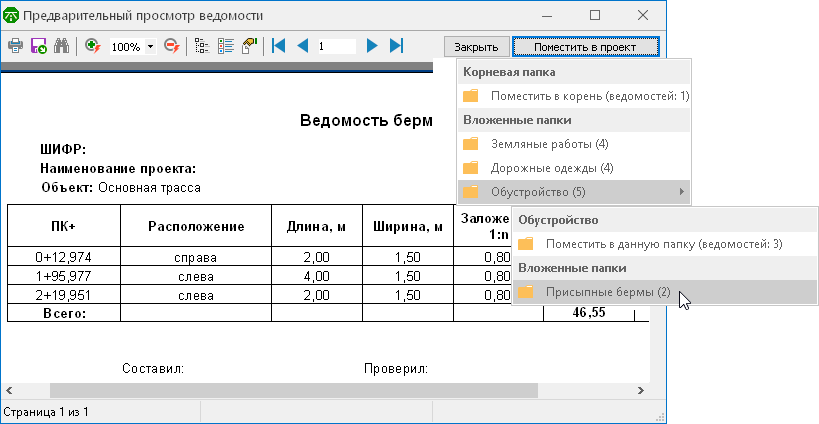Click the Поместить в проект button

(x=585, y=47)
